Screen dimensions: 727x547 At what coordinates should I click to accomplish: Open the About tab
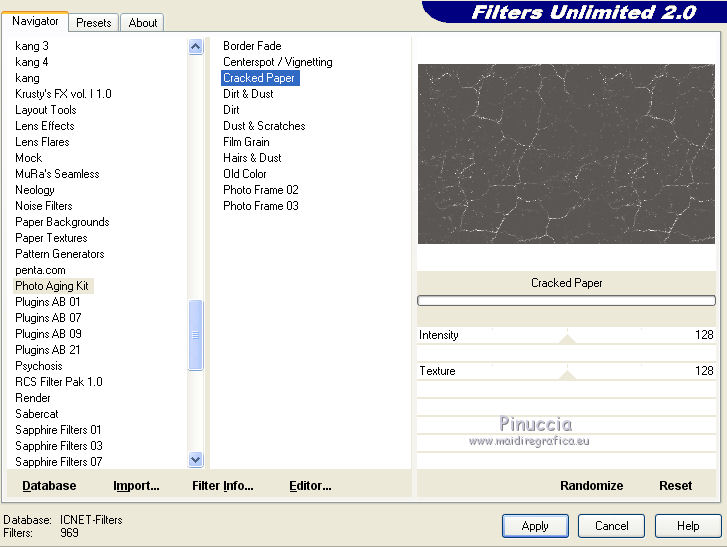coord(143,23)
